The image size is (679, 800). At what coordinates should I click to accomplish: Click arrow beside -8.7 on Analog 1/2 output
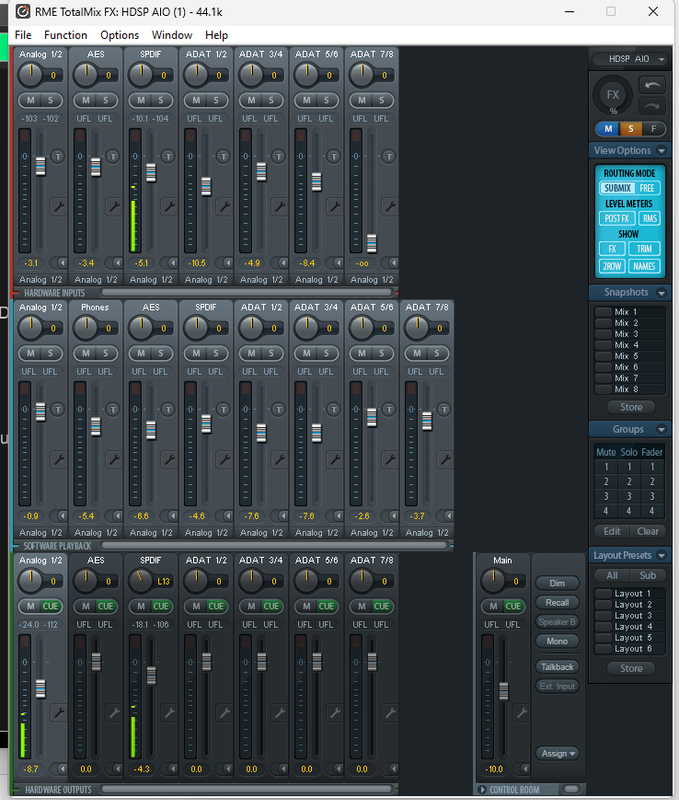62,768
